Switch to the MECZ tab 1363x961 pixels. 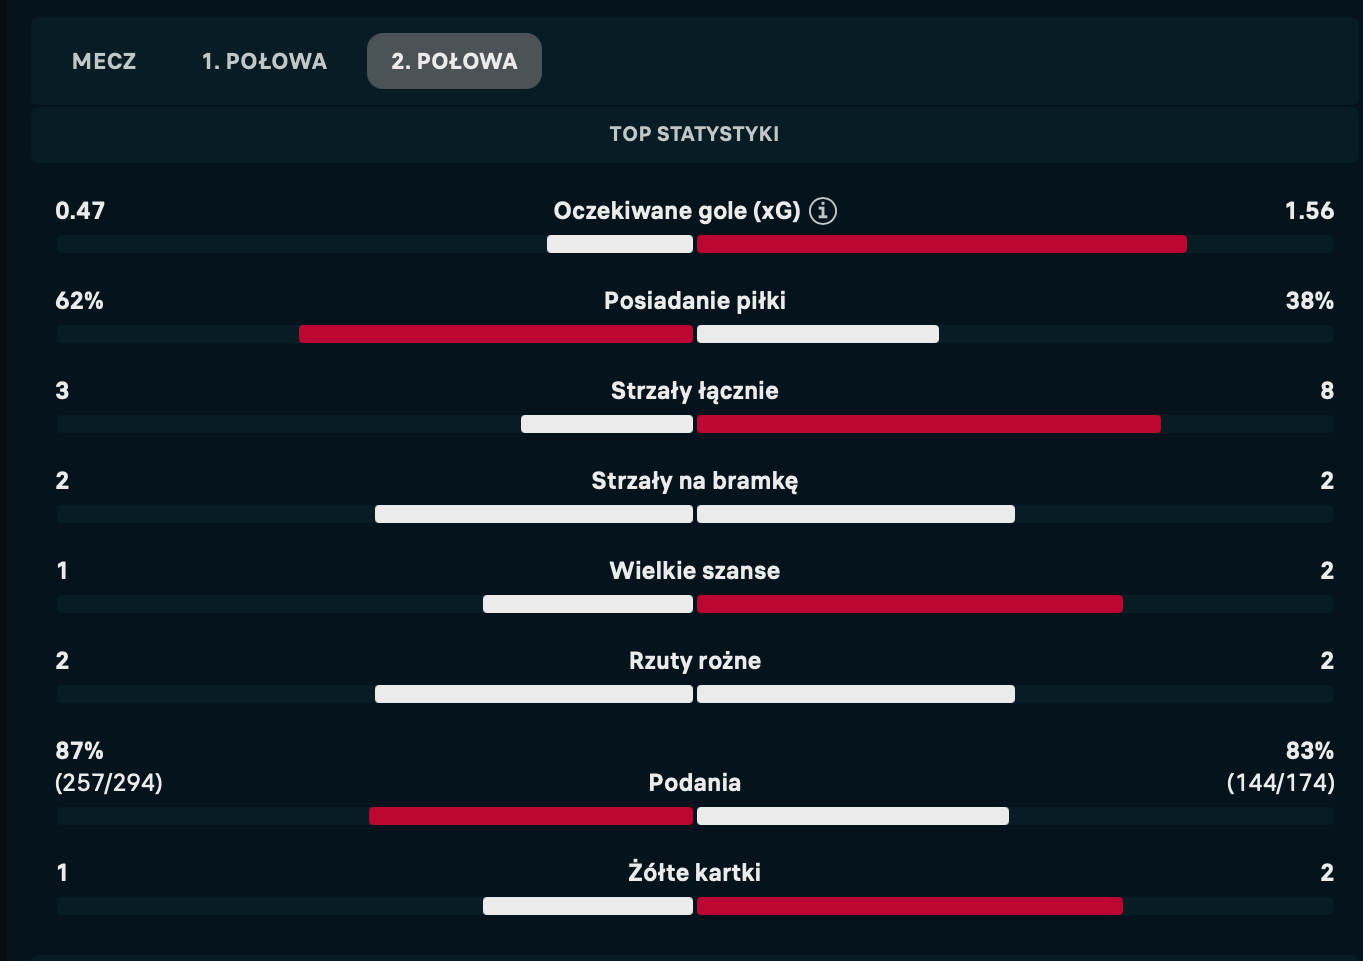[x=104, y=61]
